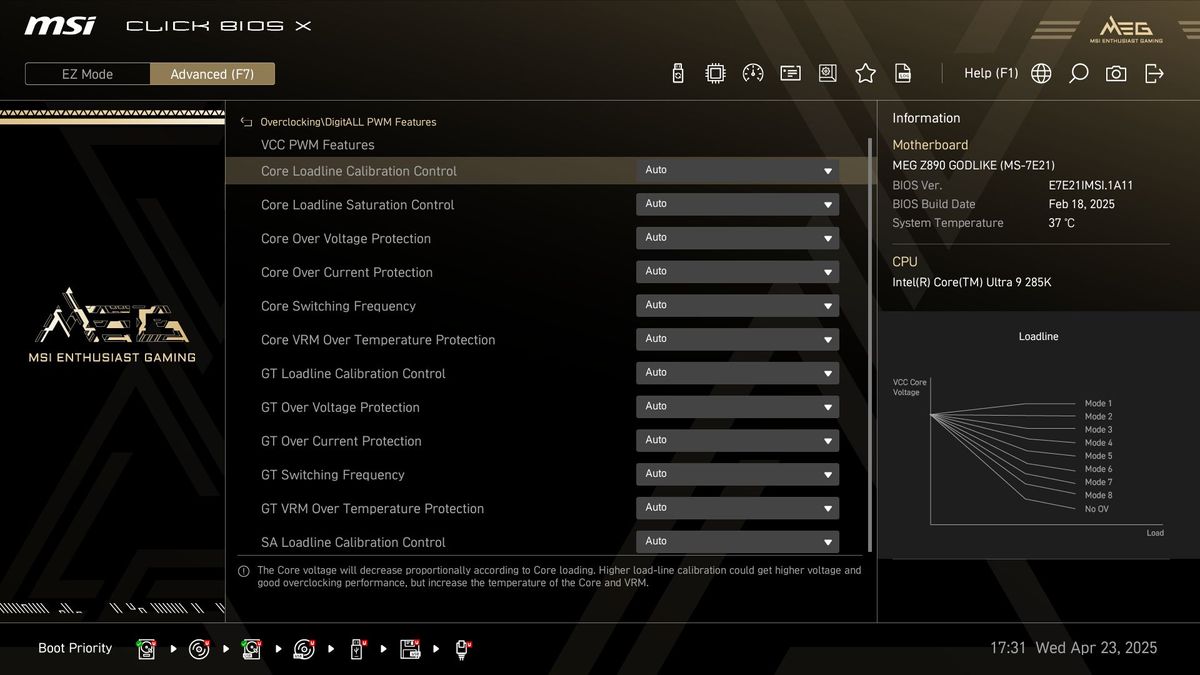
Task: Expand GT Over Voltage Protection dropdown
Action: coord(737,407)
